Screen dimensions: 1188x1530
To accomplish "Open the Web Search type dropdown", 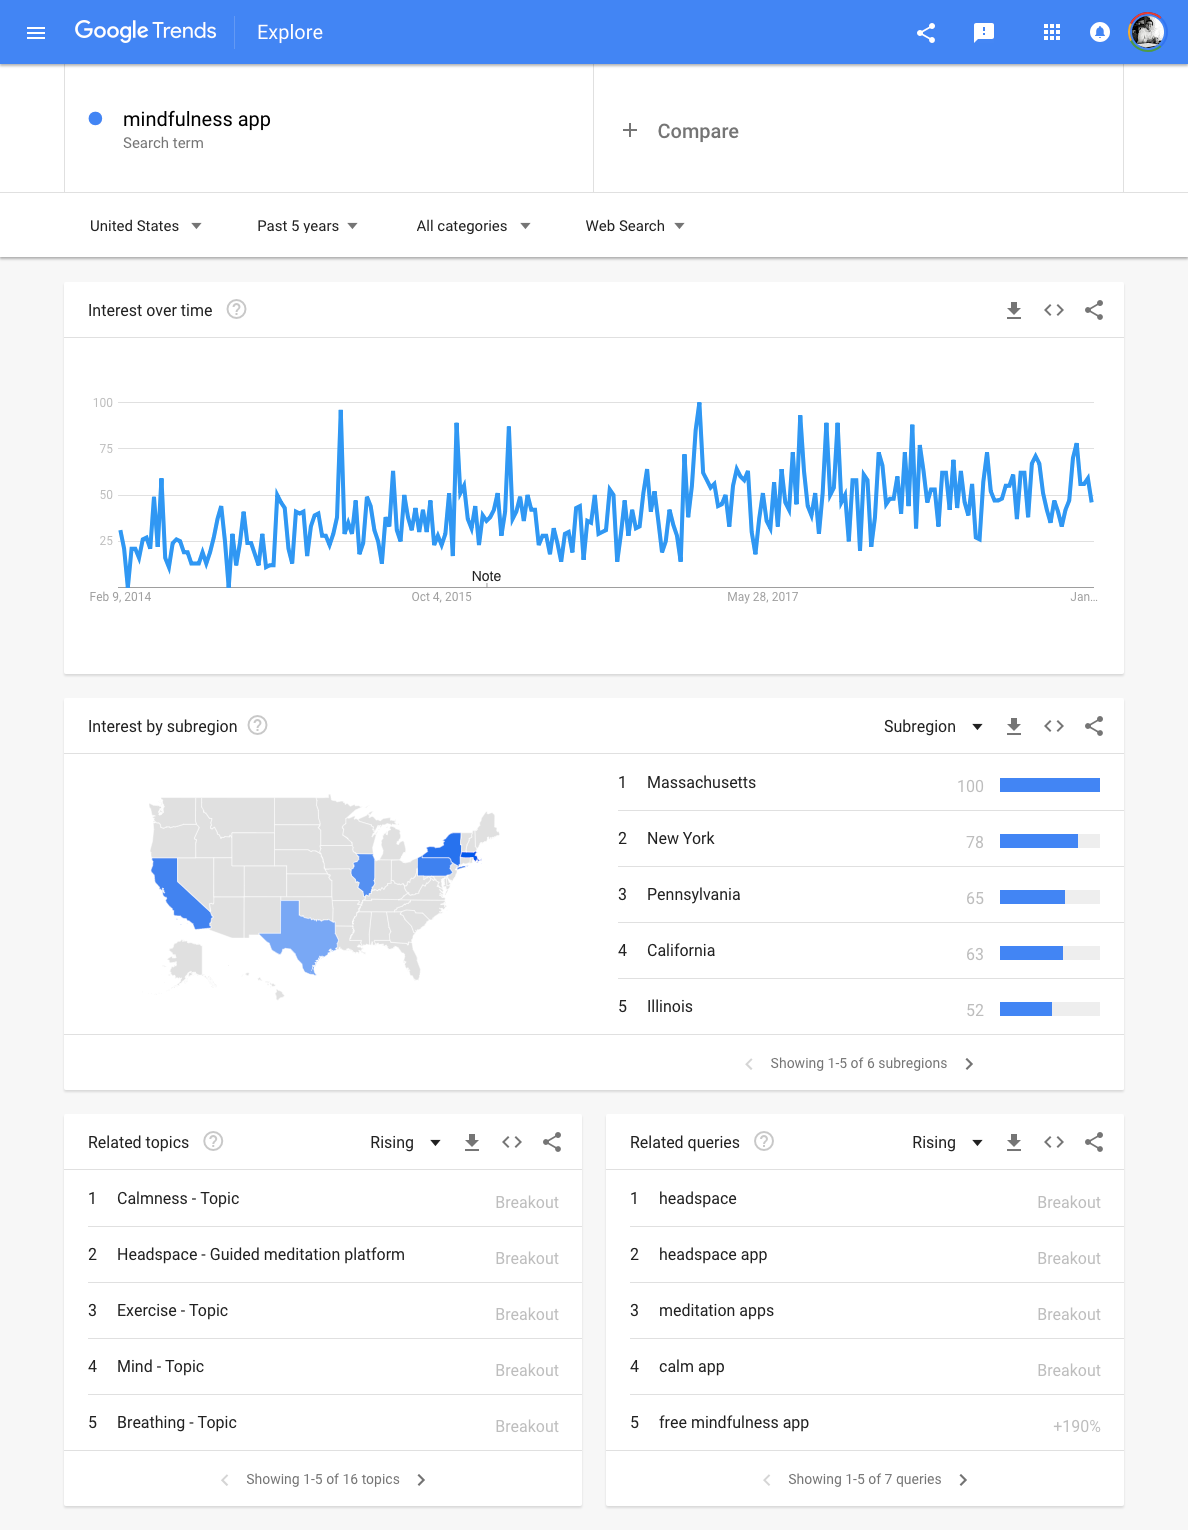I will [635, 226].
